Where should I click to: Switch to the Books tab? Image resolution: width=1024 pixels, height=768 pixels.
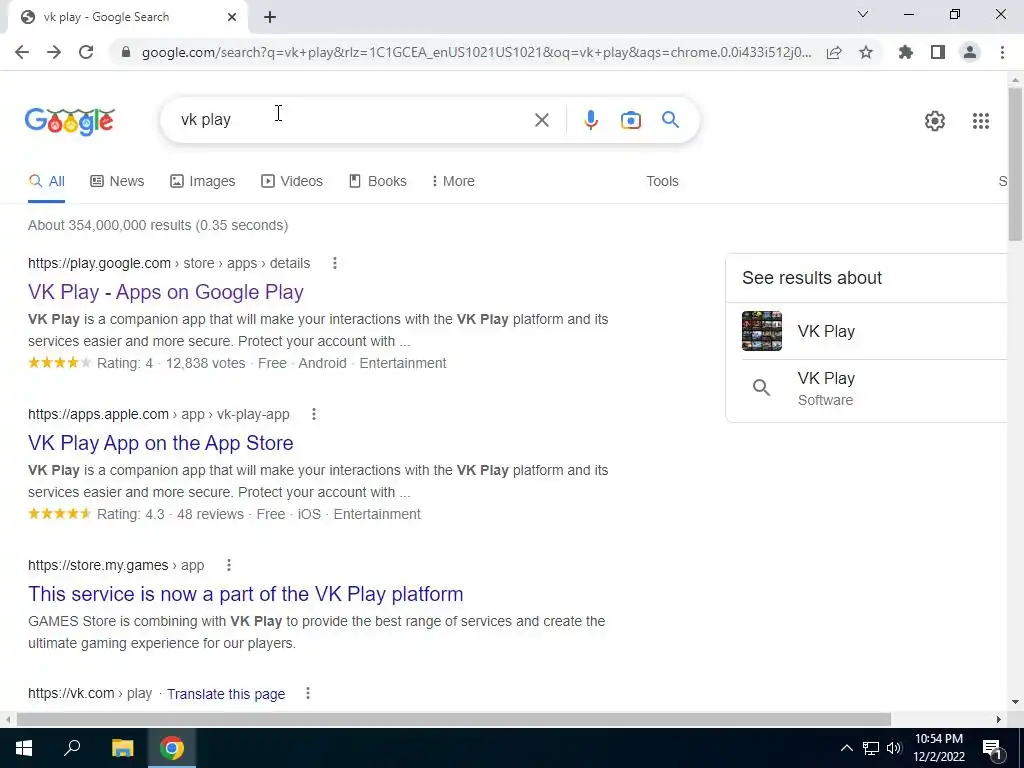tap(377, 182)
